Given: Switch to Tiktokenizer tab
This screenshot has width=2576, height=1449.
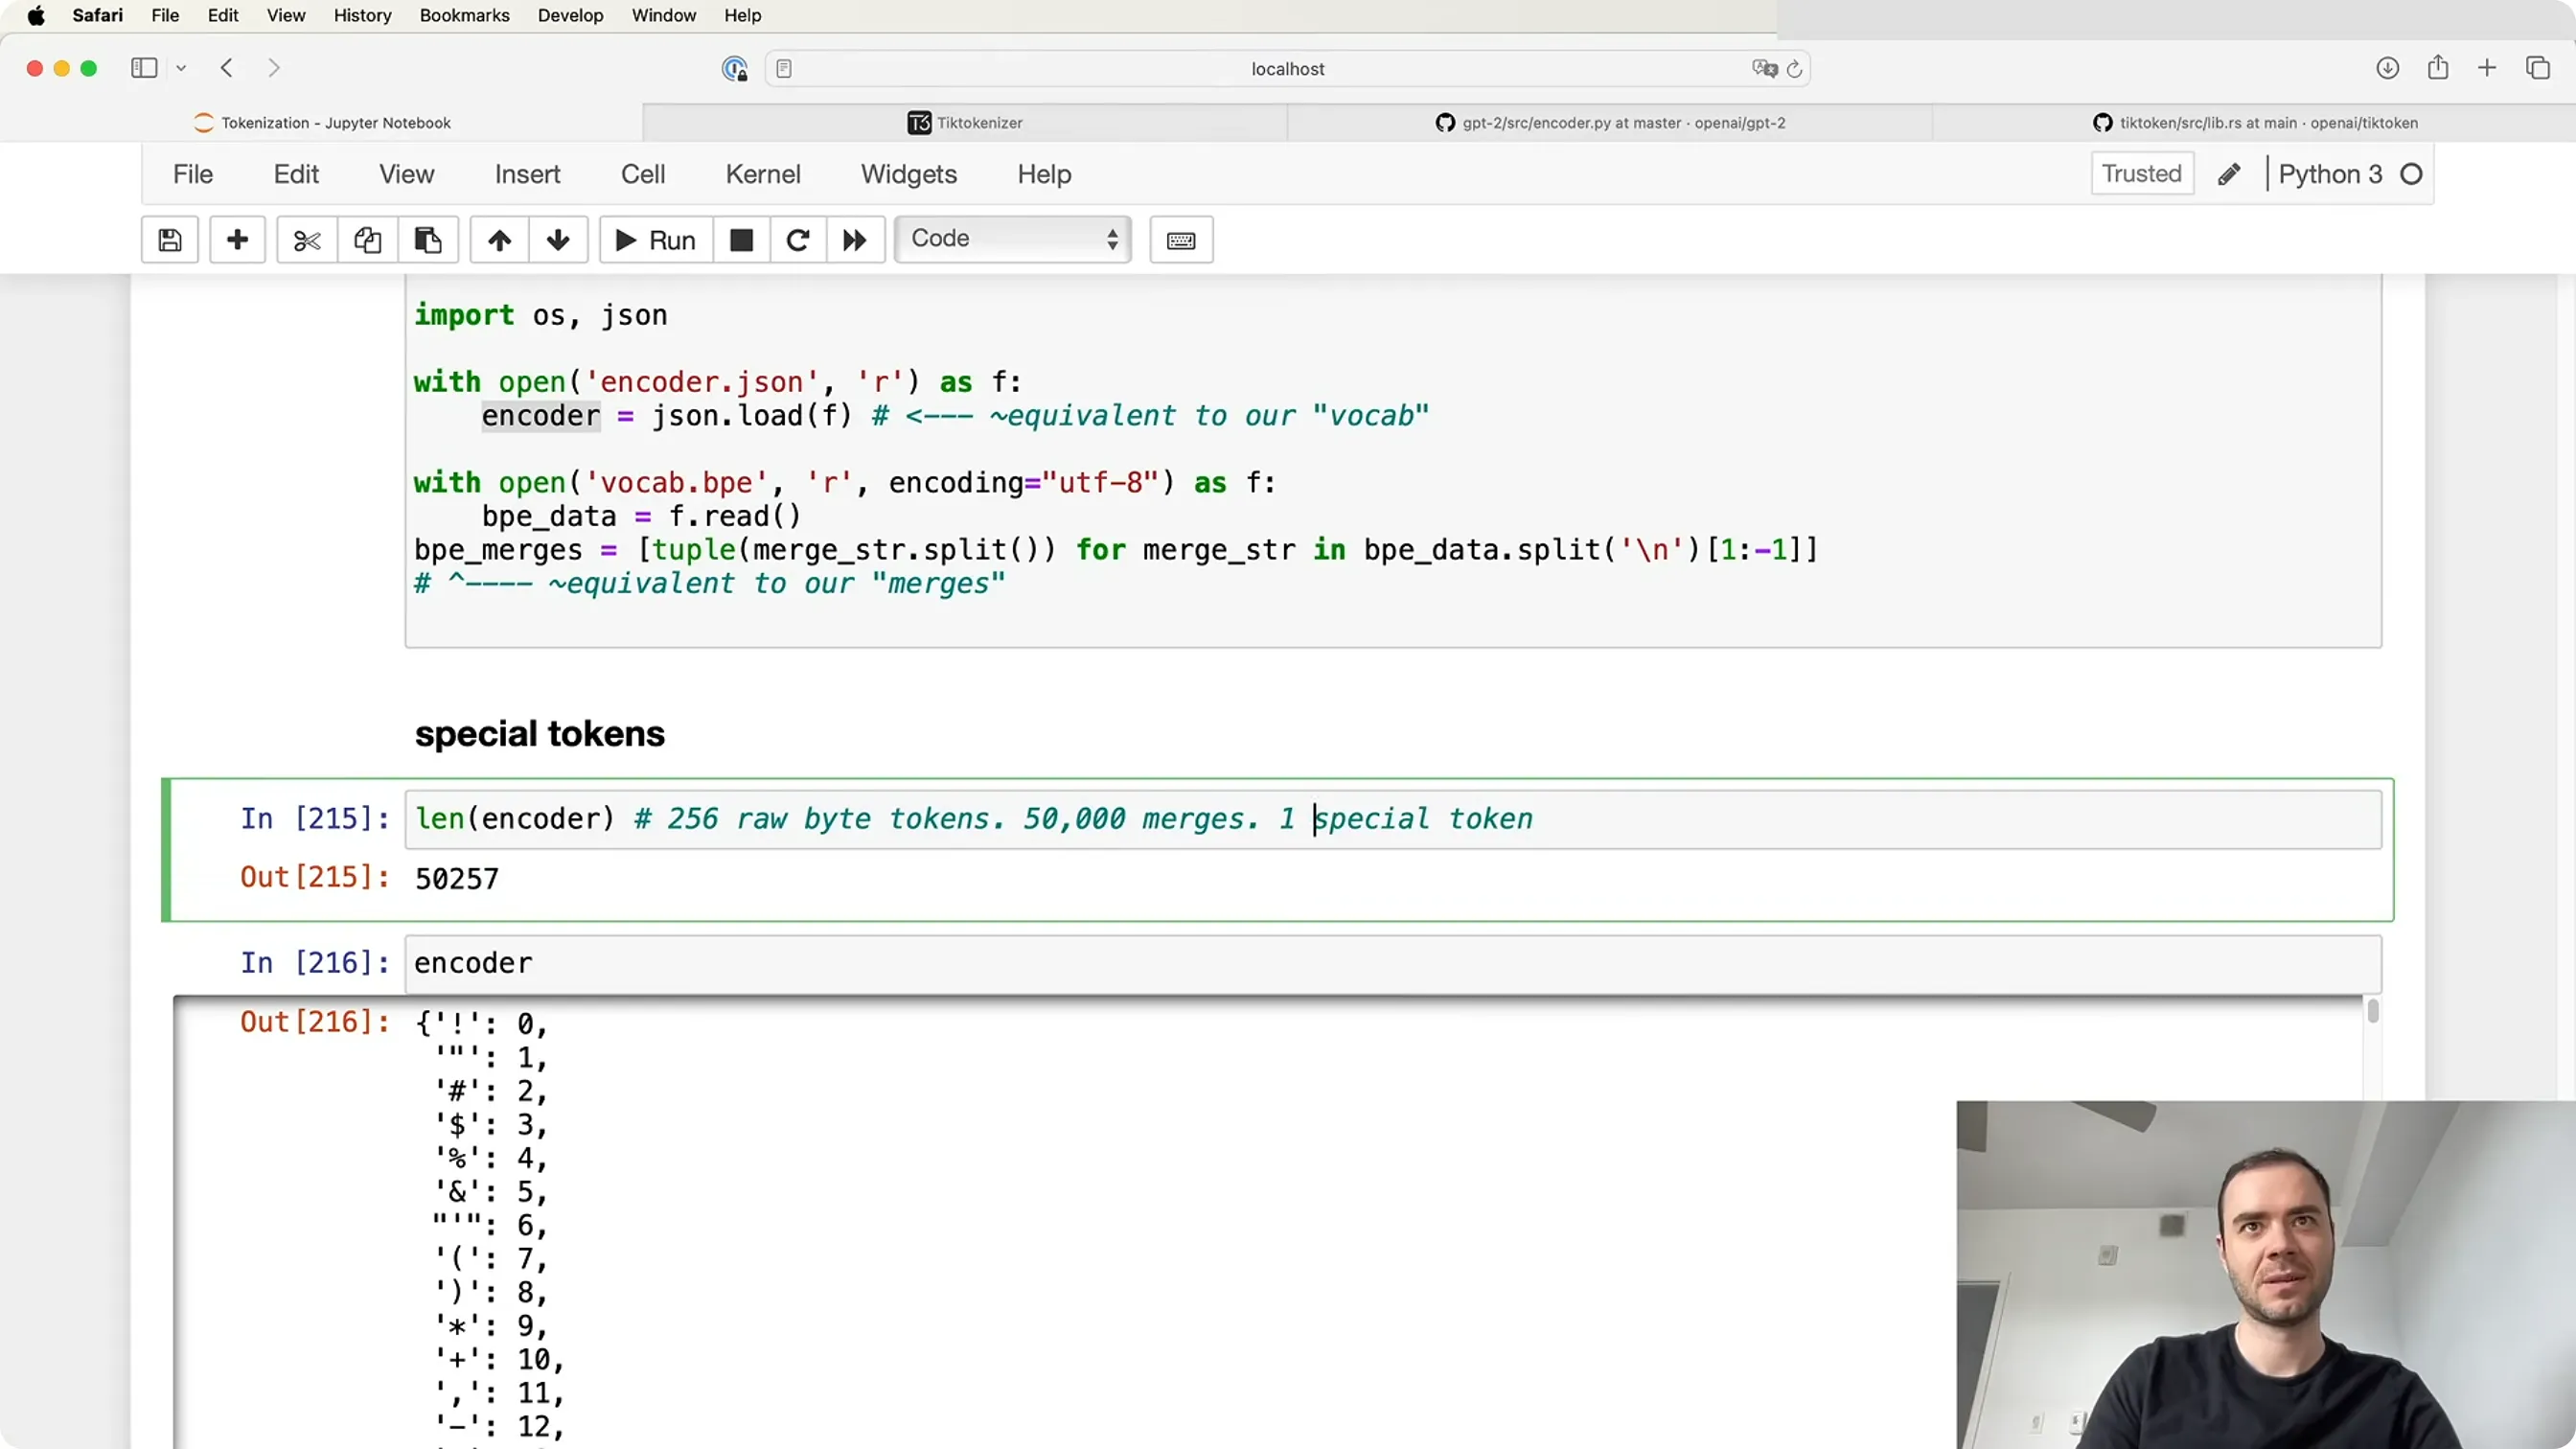Looking at the screenshot, I should click(965, 123).
